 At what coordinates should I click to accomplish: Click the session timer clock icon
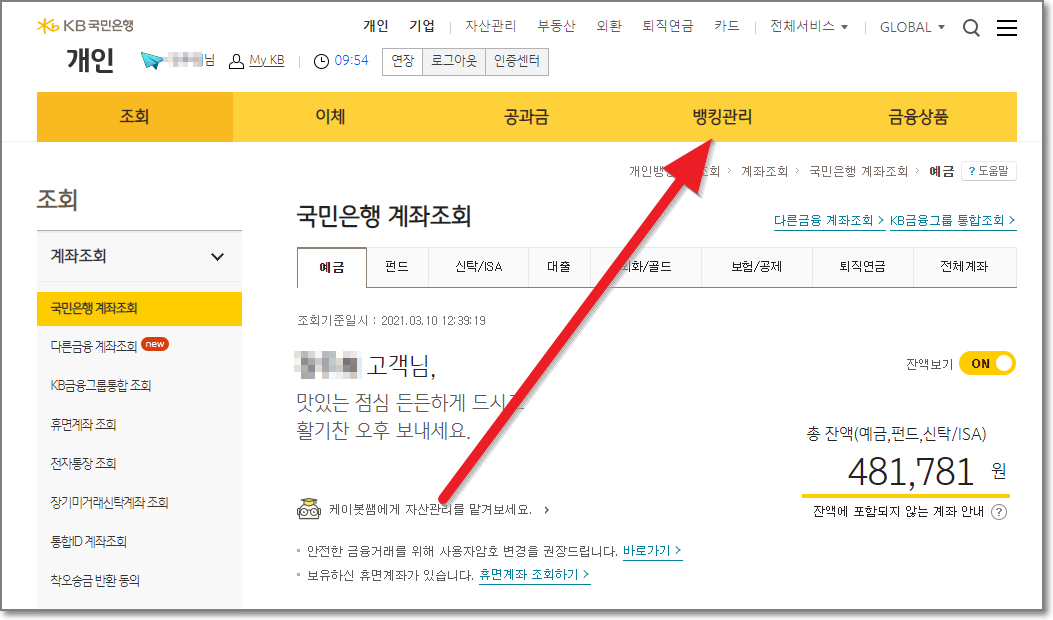click(x=321, y=61)
